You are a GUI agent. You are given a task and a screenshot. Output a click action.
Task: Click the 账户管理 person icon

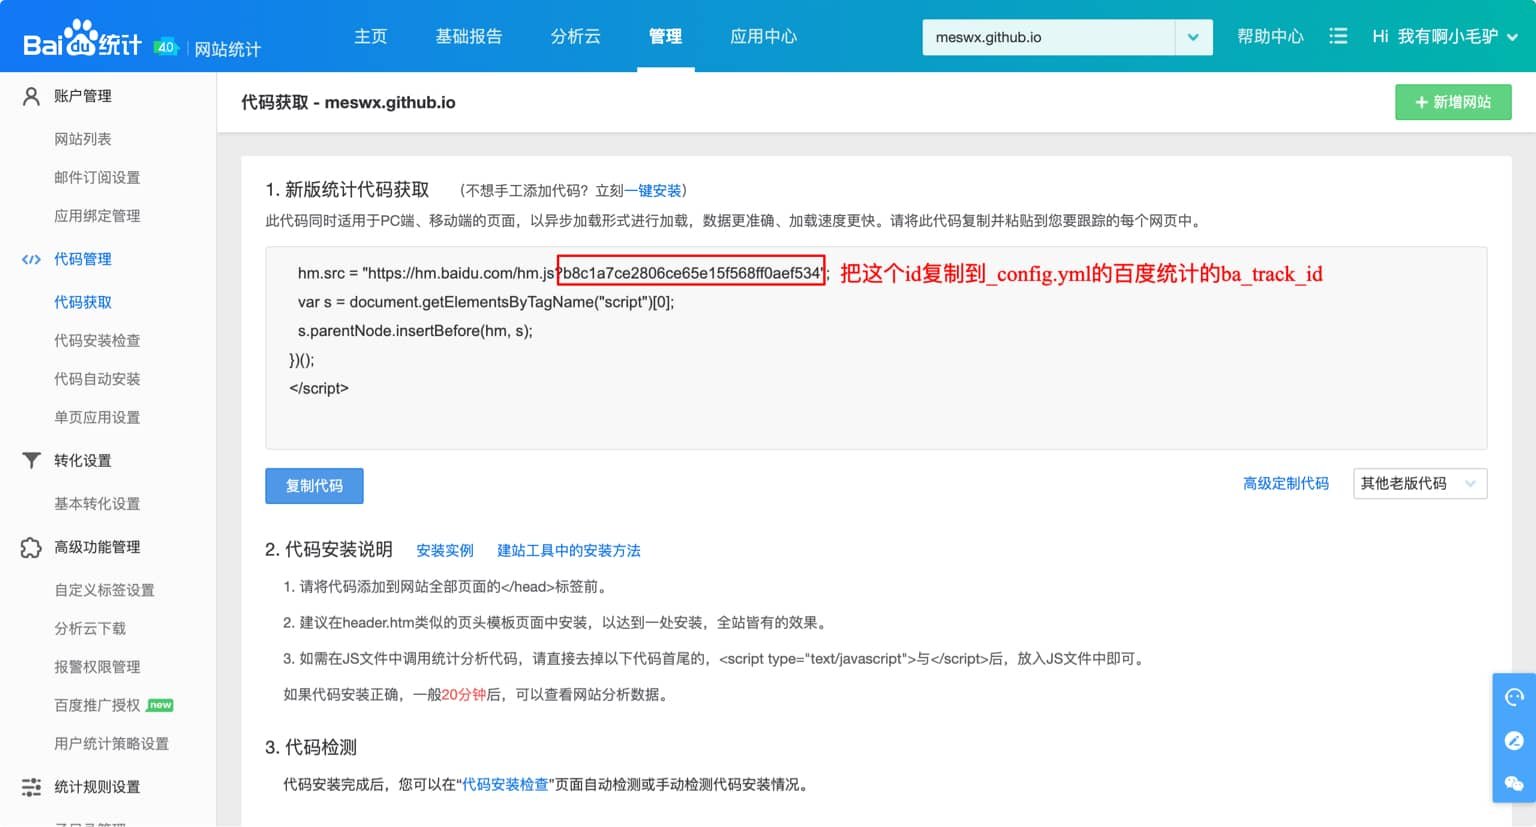point(31,96)
